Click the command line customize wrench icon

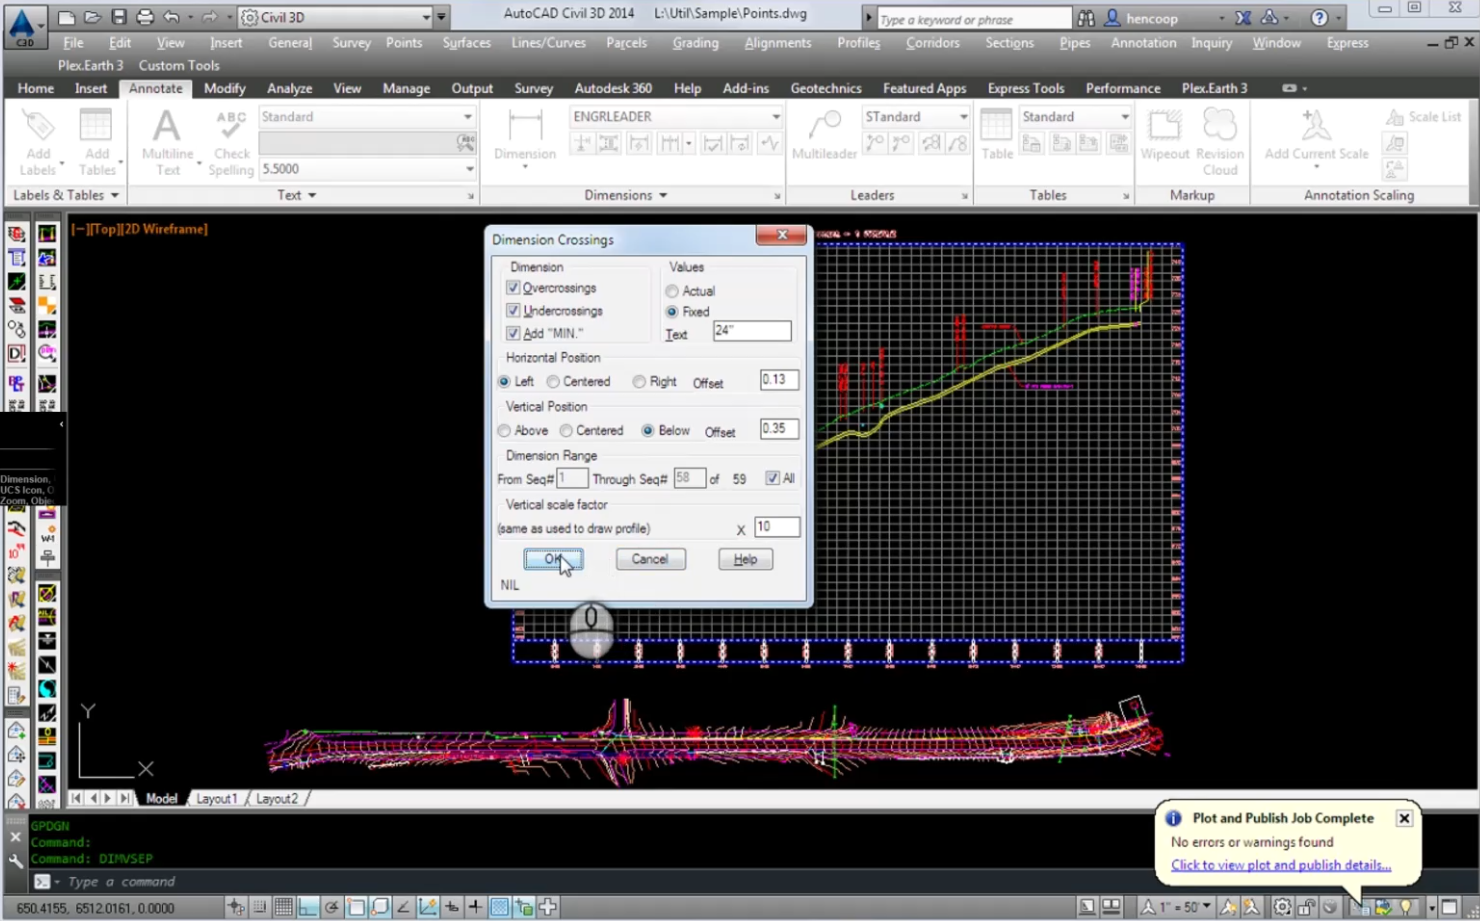tap(15, 861)
